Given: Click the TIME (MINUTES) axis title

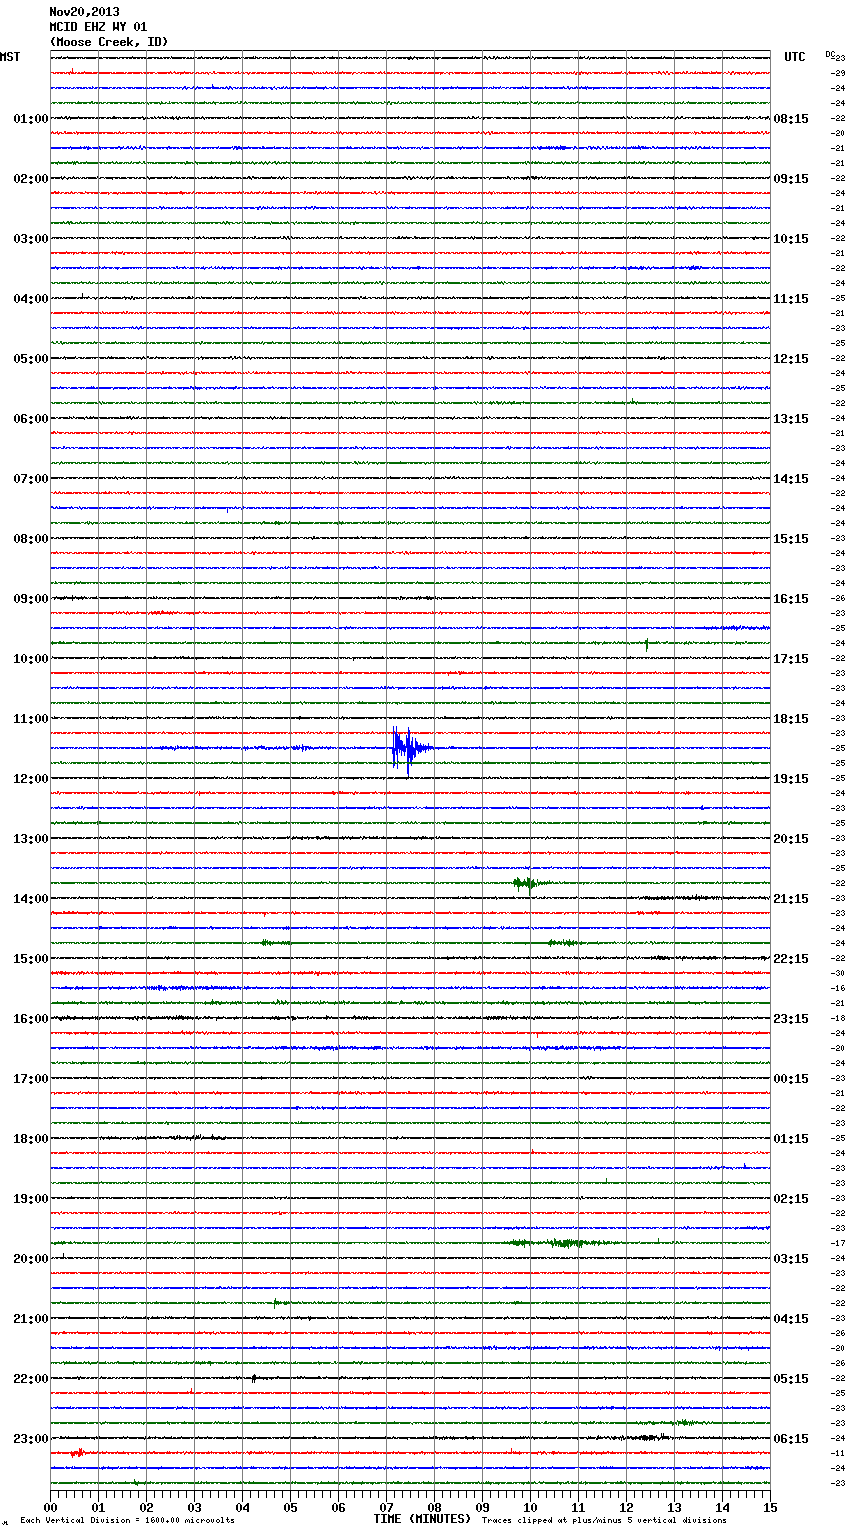Looking at the screenshot, I should (x=422, y=1519).
